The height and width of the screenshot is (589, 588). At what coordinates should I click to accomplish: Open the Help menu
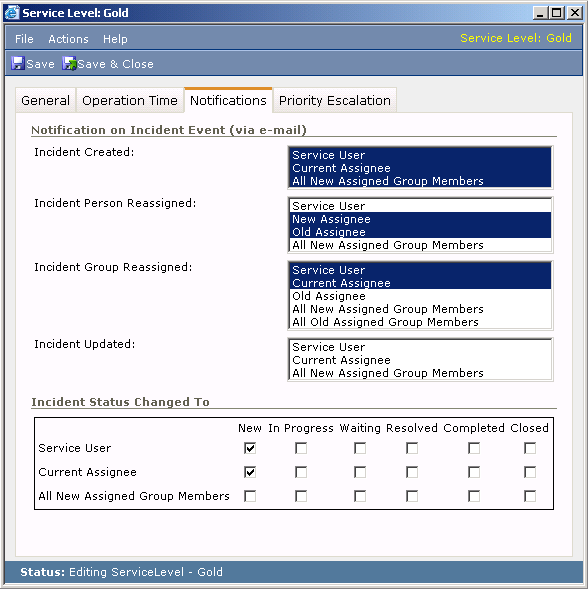pos(115,39)
